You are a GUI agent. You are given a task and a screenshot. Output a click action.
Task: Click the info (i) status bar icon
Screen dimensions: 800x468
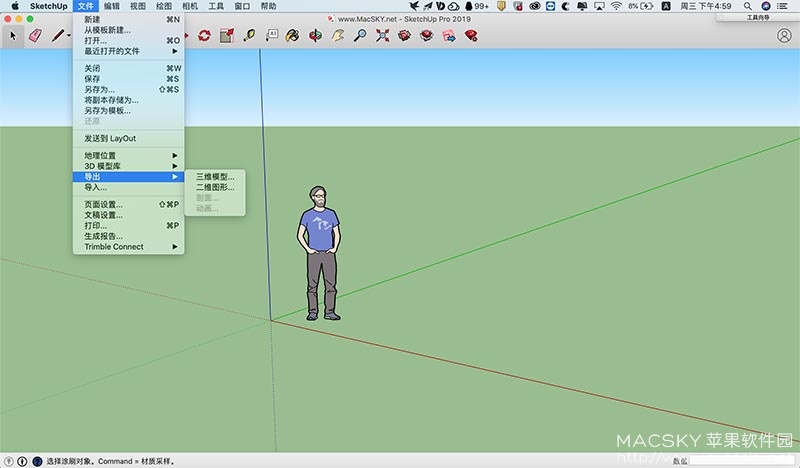click(22, 461)
